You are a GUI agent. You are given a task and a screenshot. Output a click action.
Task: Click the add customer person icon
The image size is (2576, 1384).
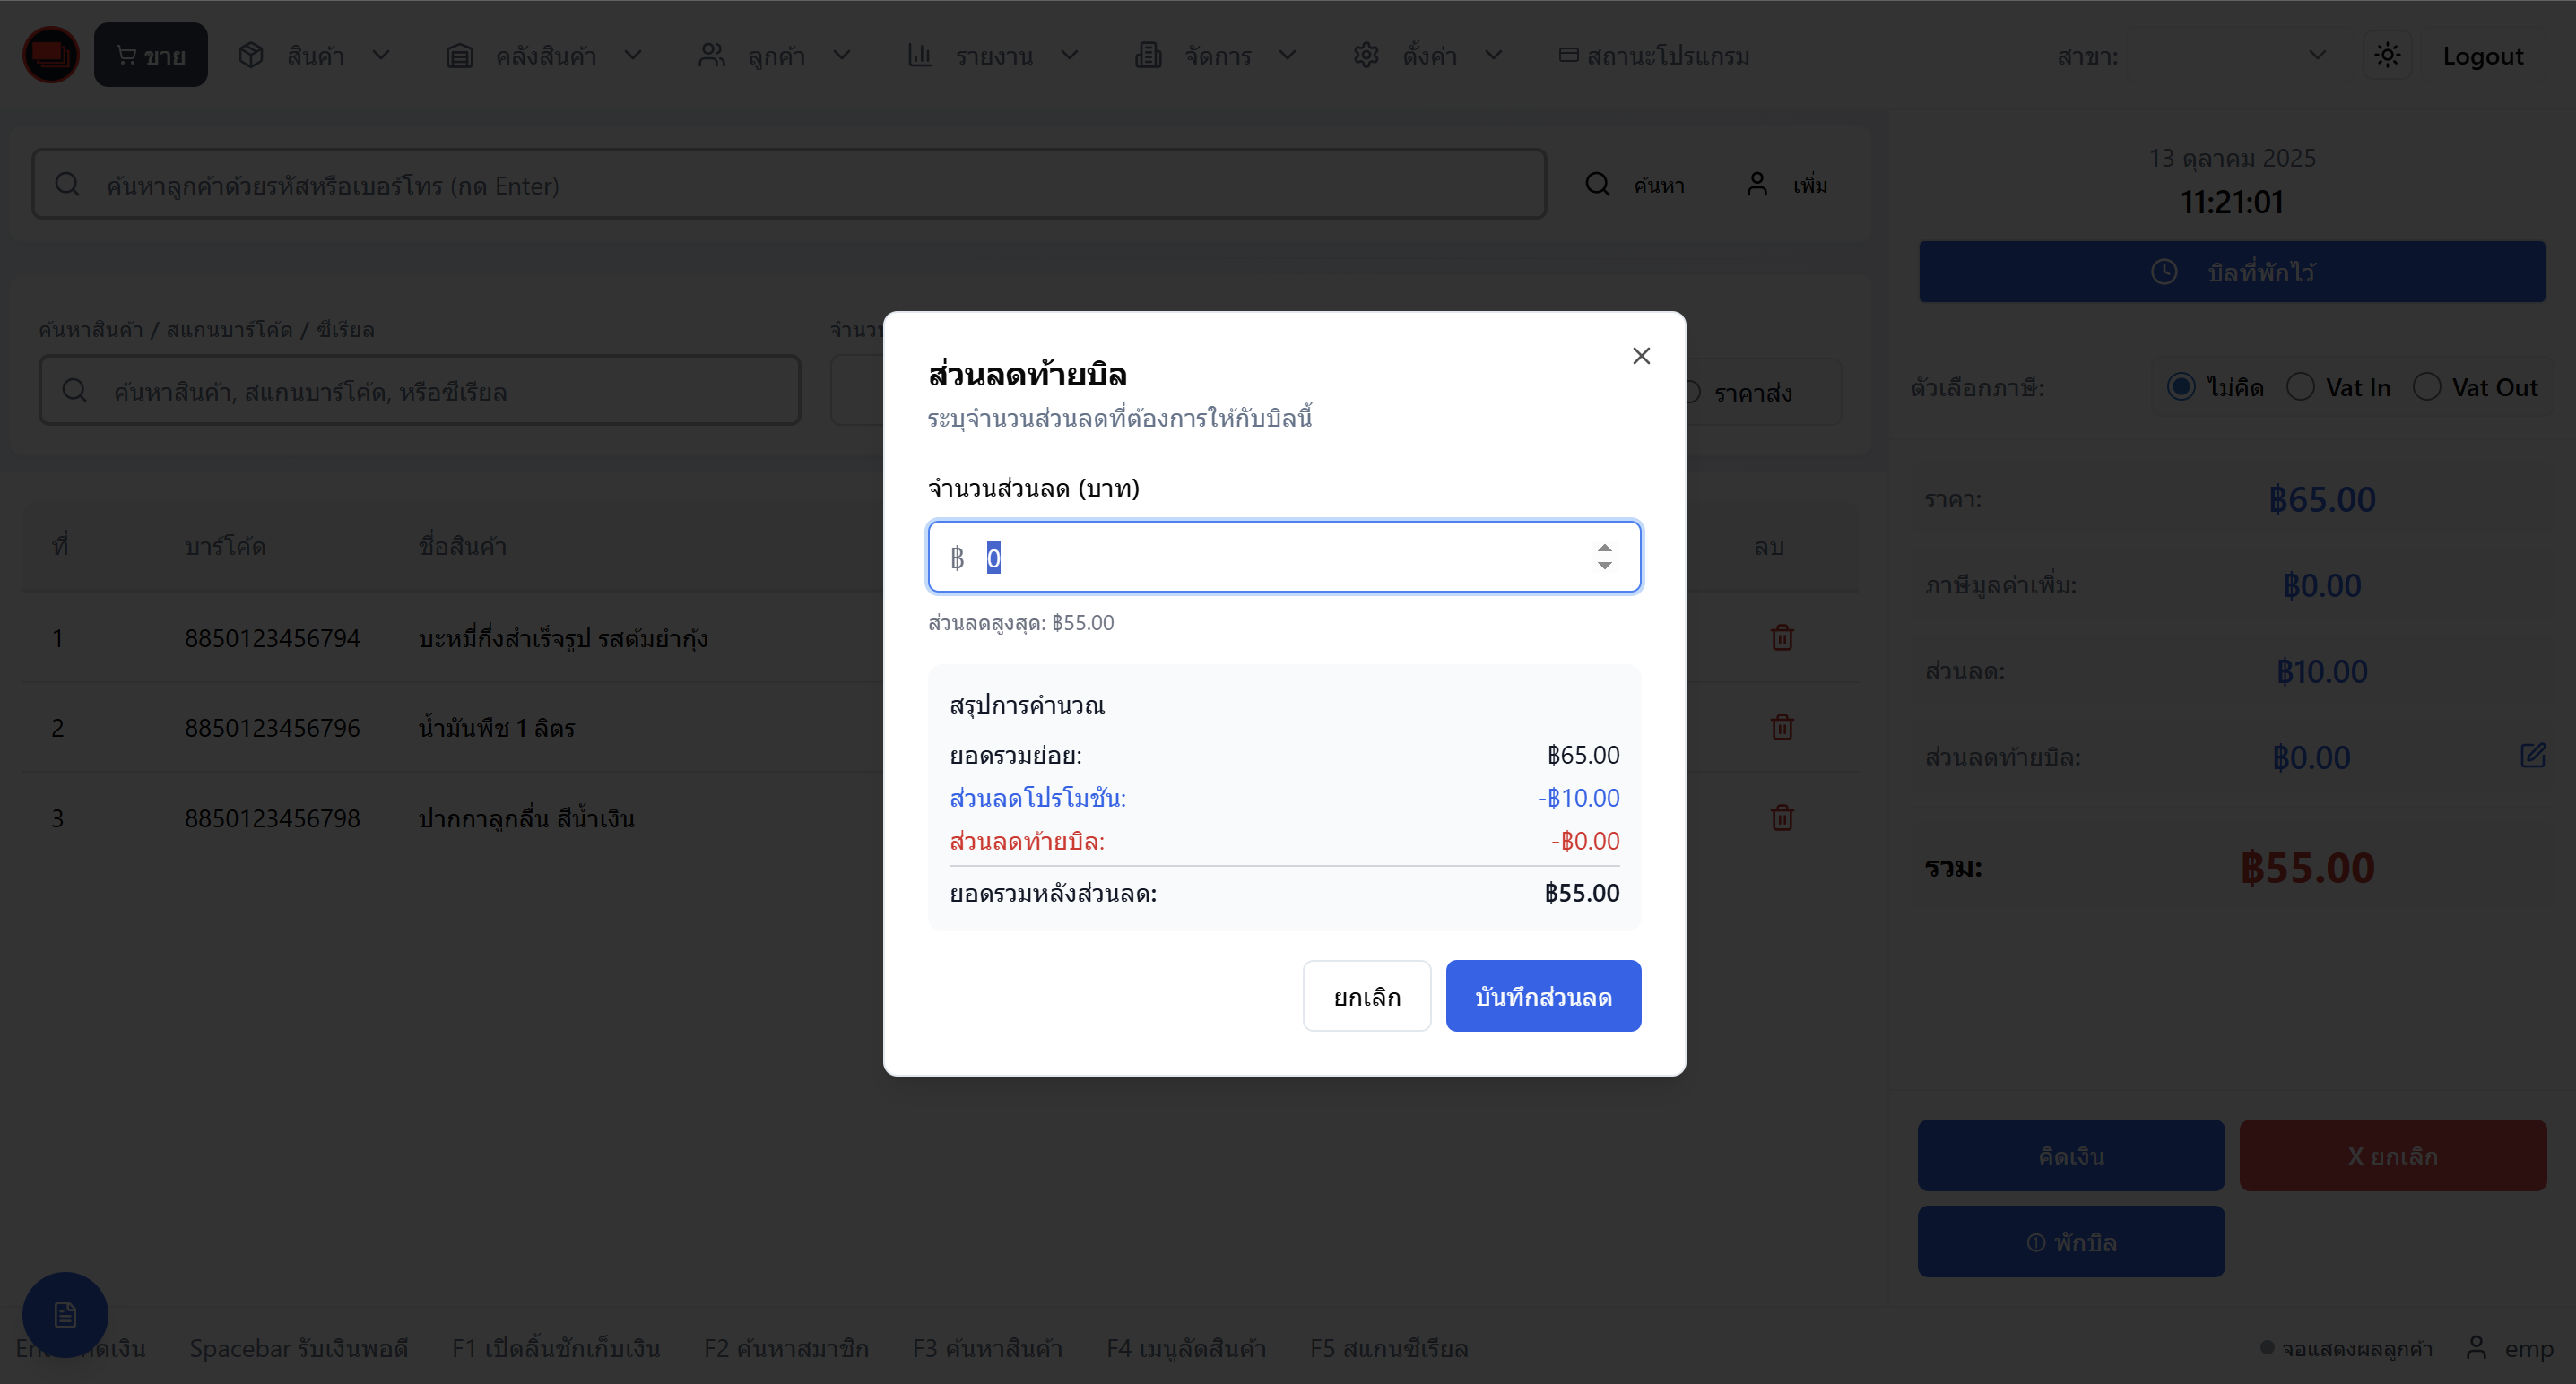pyautogui.click(x=1757, y=185)
